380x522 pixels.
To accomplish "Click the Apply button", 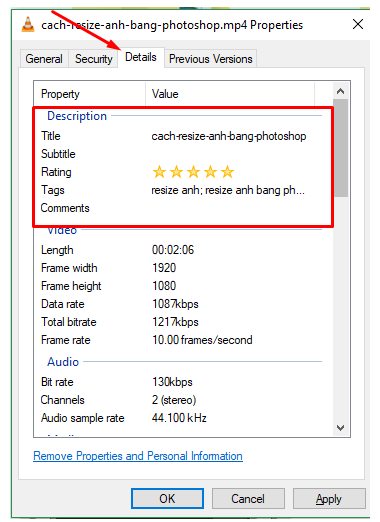I will [329, 499].
